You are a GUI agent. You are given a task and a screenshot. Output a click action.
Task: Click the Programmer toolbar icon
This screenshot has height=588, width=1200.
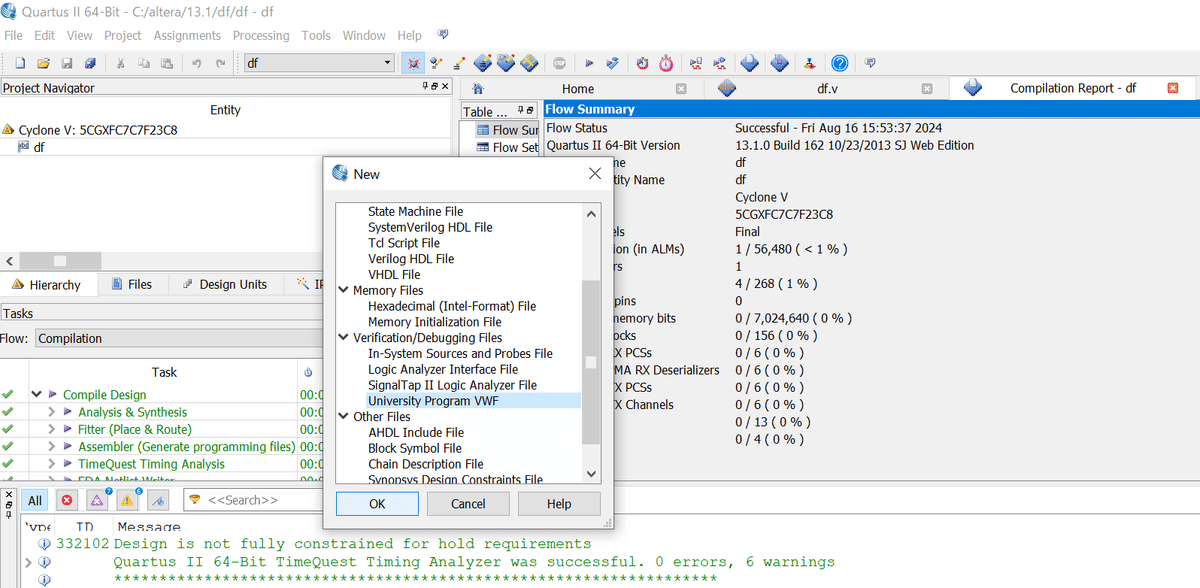(781, 63)
